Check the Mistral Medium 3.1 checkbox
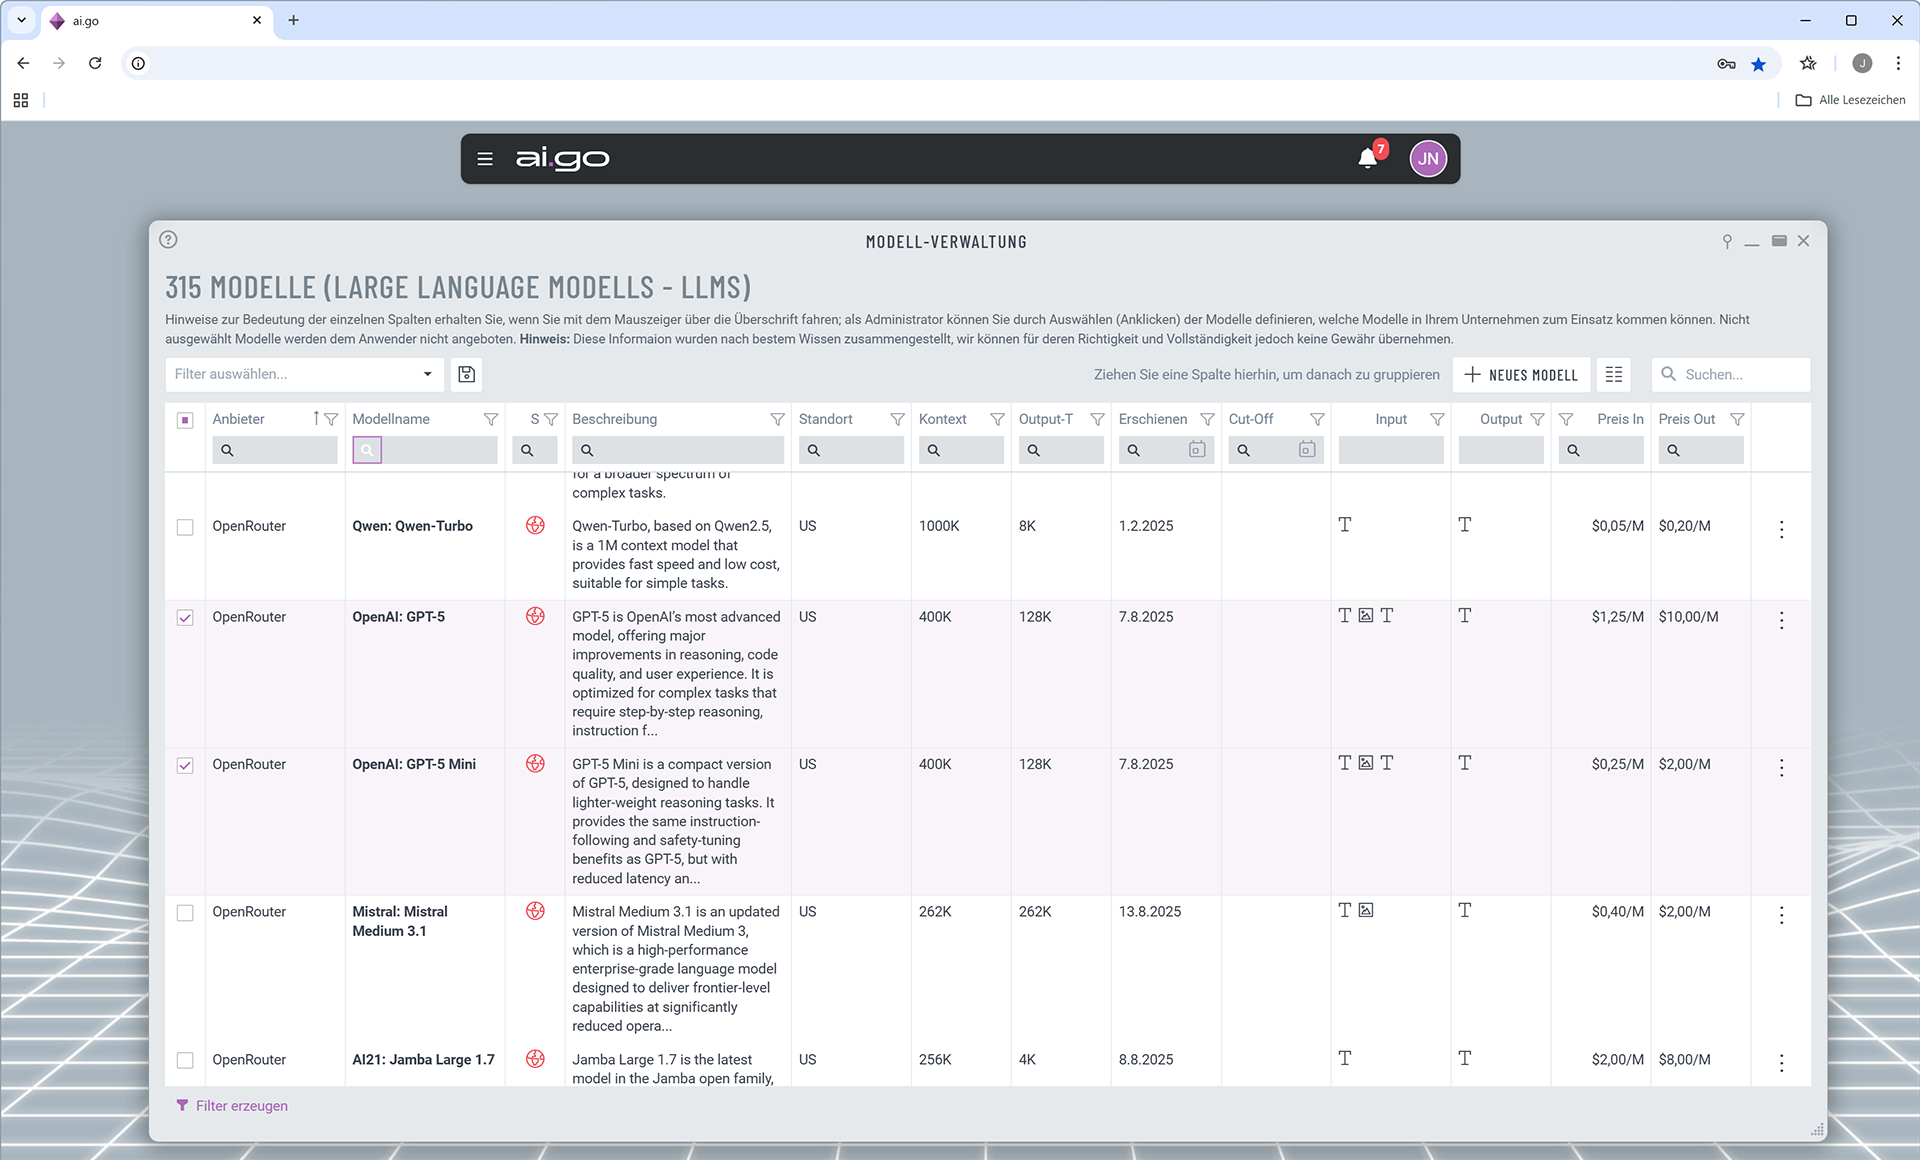This screenshot has width=1920, height=1160. point(185,913)
